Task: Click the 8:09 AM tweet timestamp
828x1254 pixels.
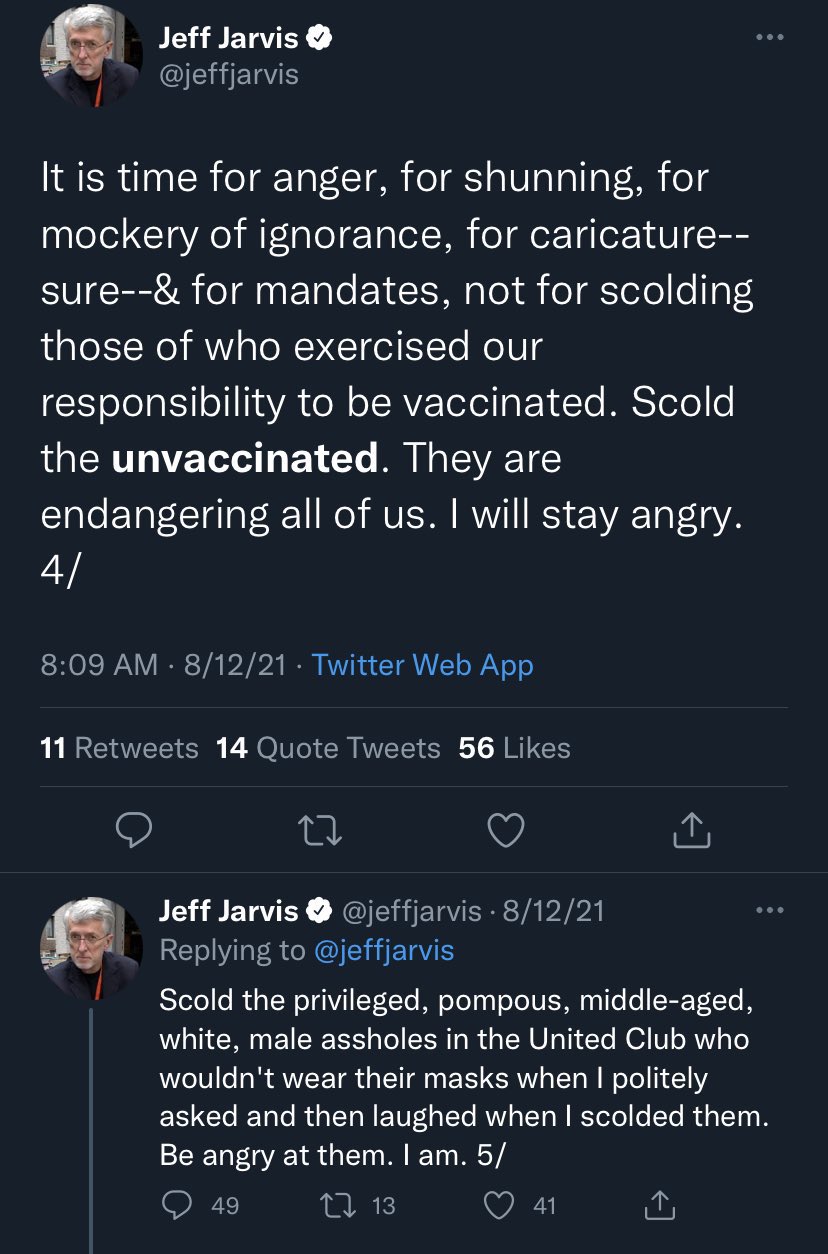Action: click(x=99, y=665)
